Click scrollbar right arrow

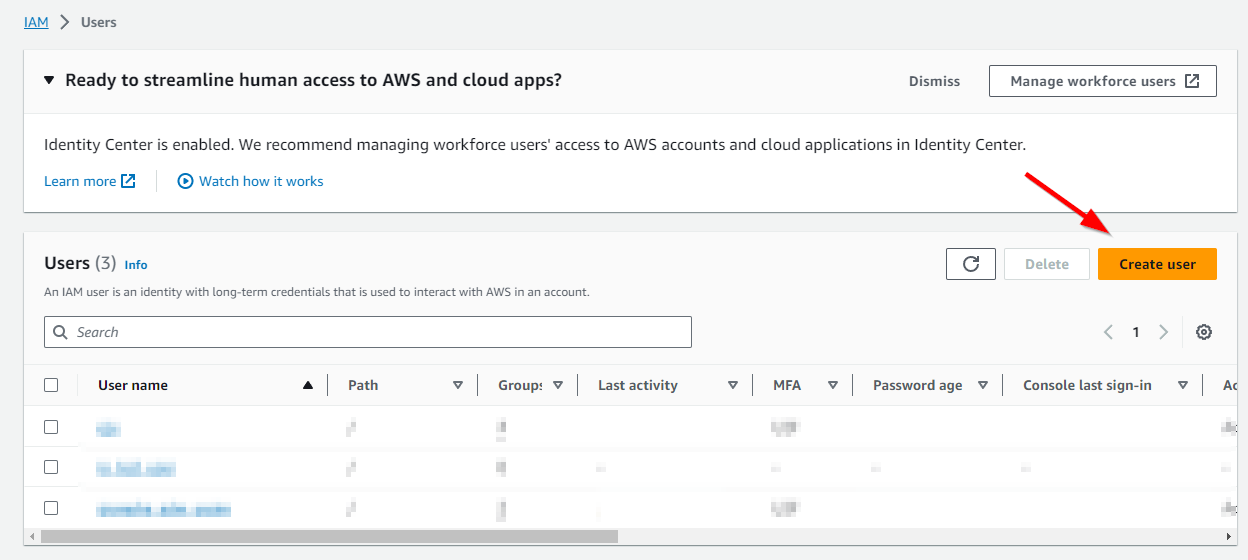[1230, 537]
